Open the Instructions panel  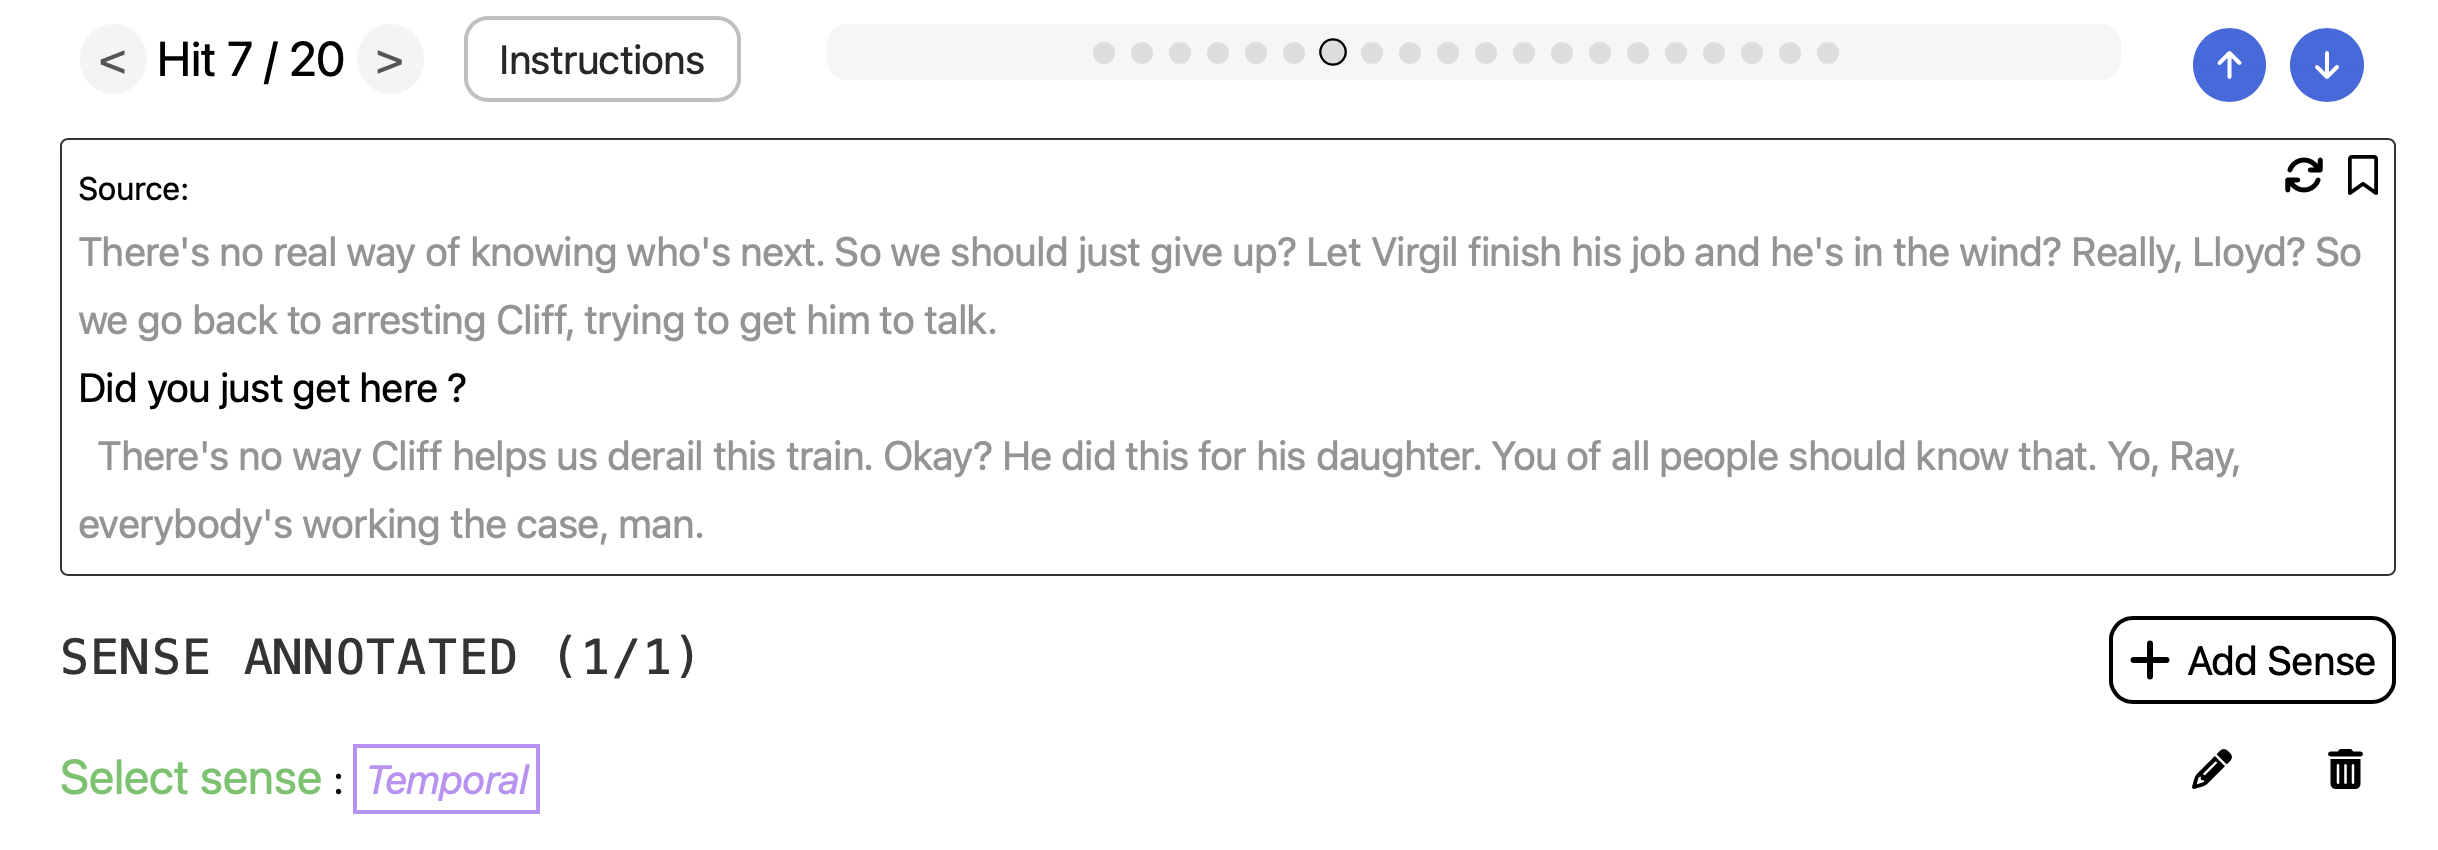(601, 60)
